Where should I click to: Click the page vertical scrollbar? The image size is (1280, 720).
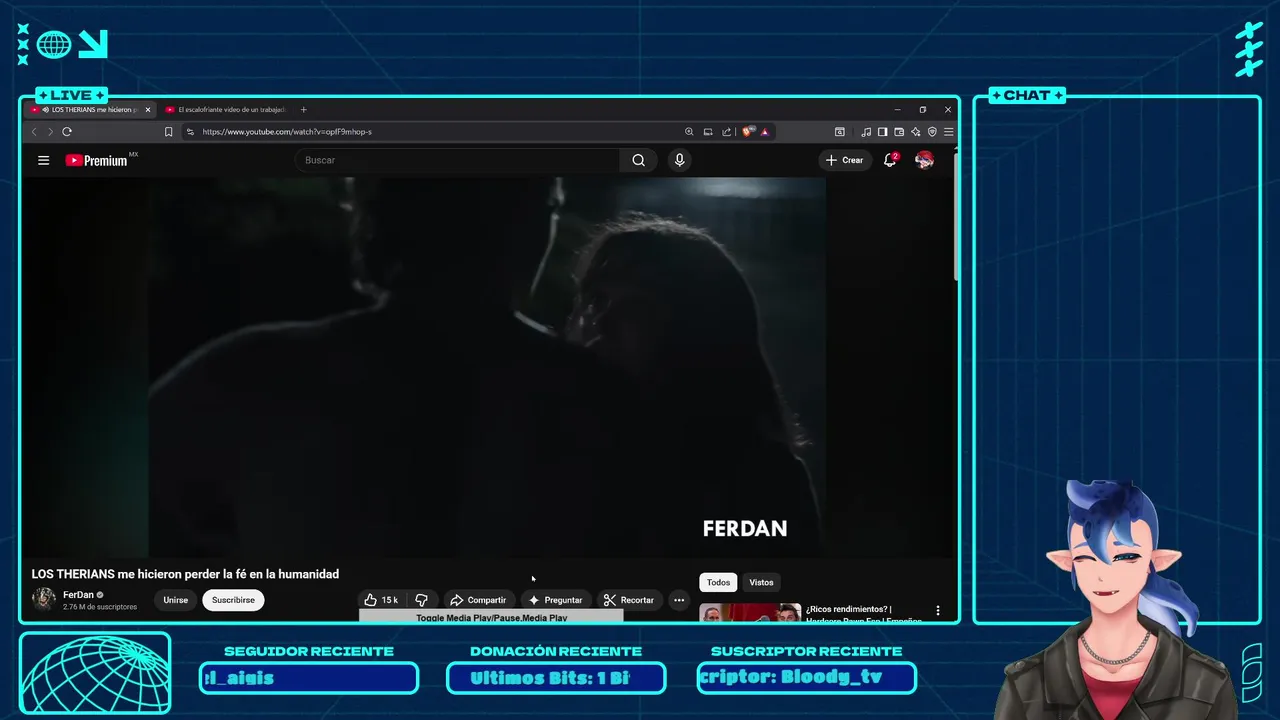click(955, 215)
